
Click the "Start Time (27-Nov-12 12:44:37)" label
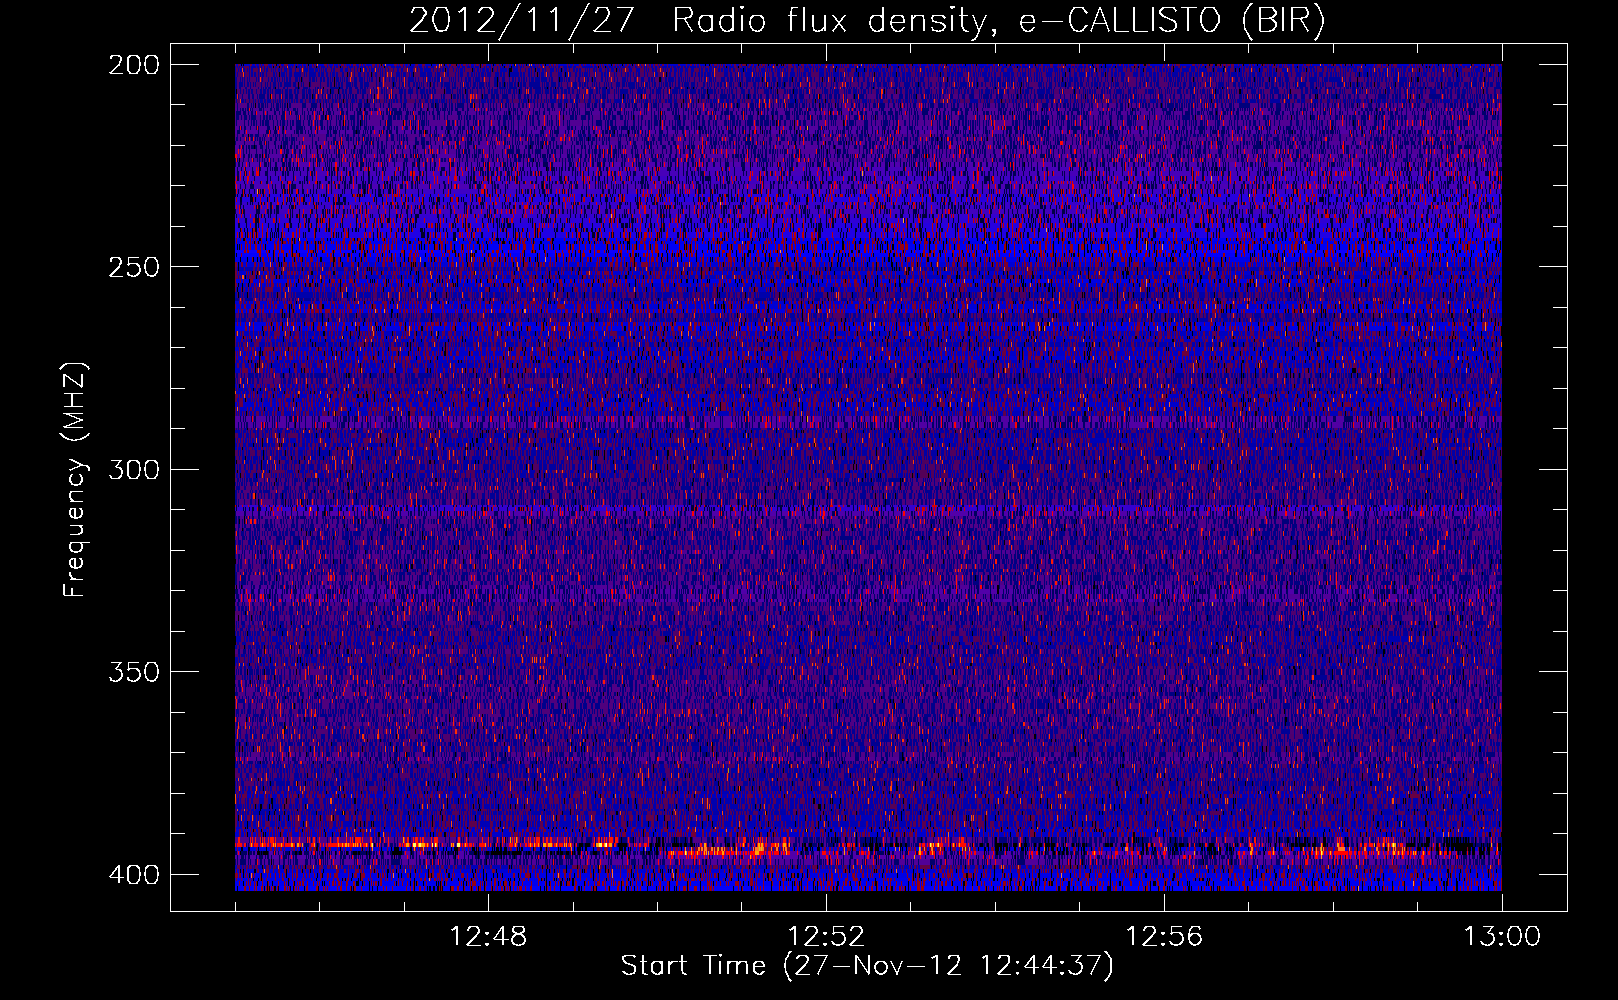(x=867, y=966)
